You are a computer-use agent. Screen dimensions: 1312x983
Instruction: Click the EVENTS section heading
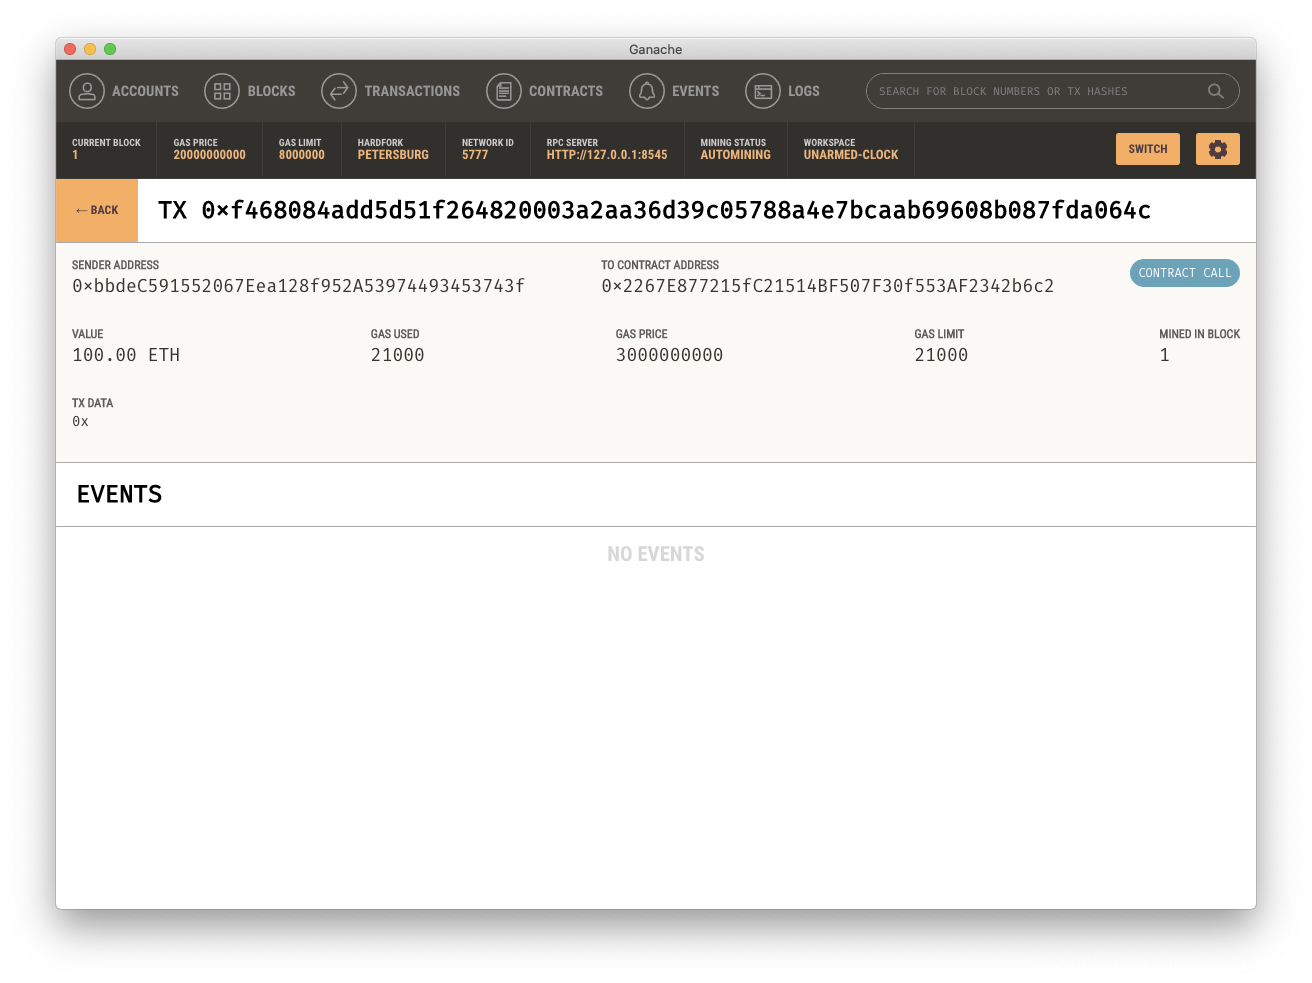pos(119,494)
